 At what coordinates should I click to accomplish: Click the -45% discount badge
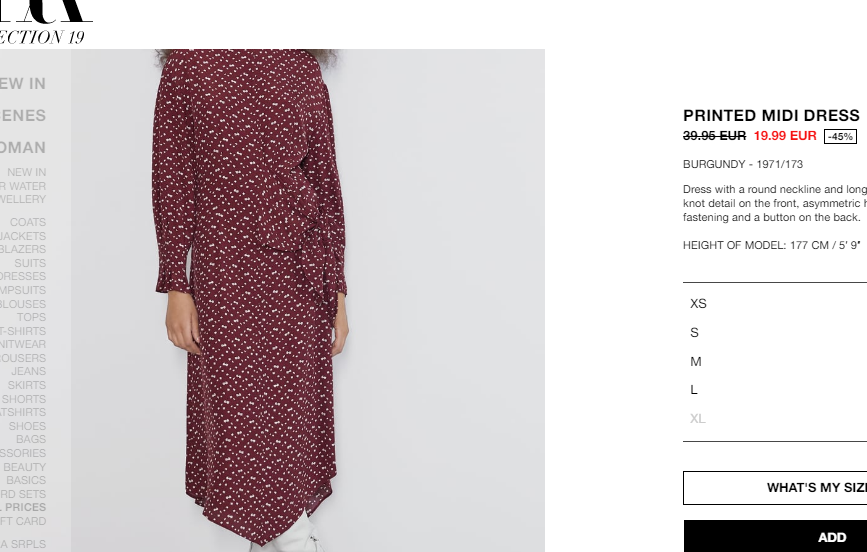point(840,137)
